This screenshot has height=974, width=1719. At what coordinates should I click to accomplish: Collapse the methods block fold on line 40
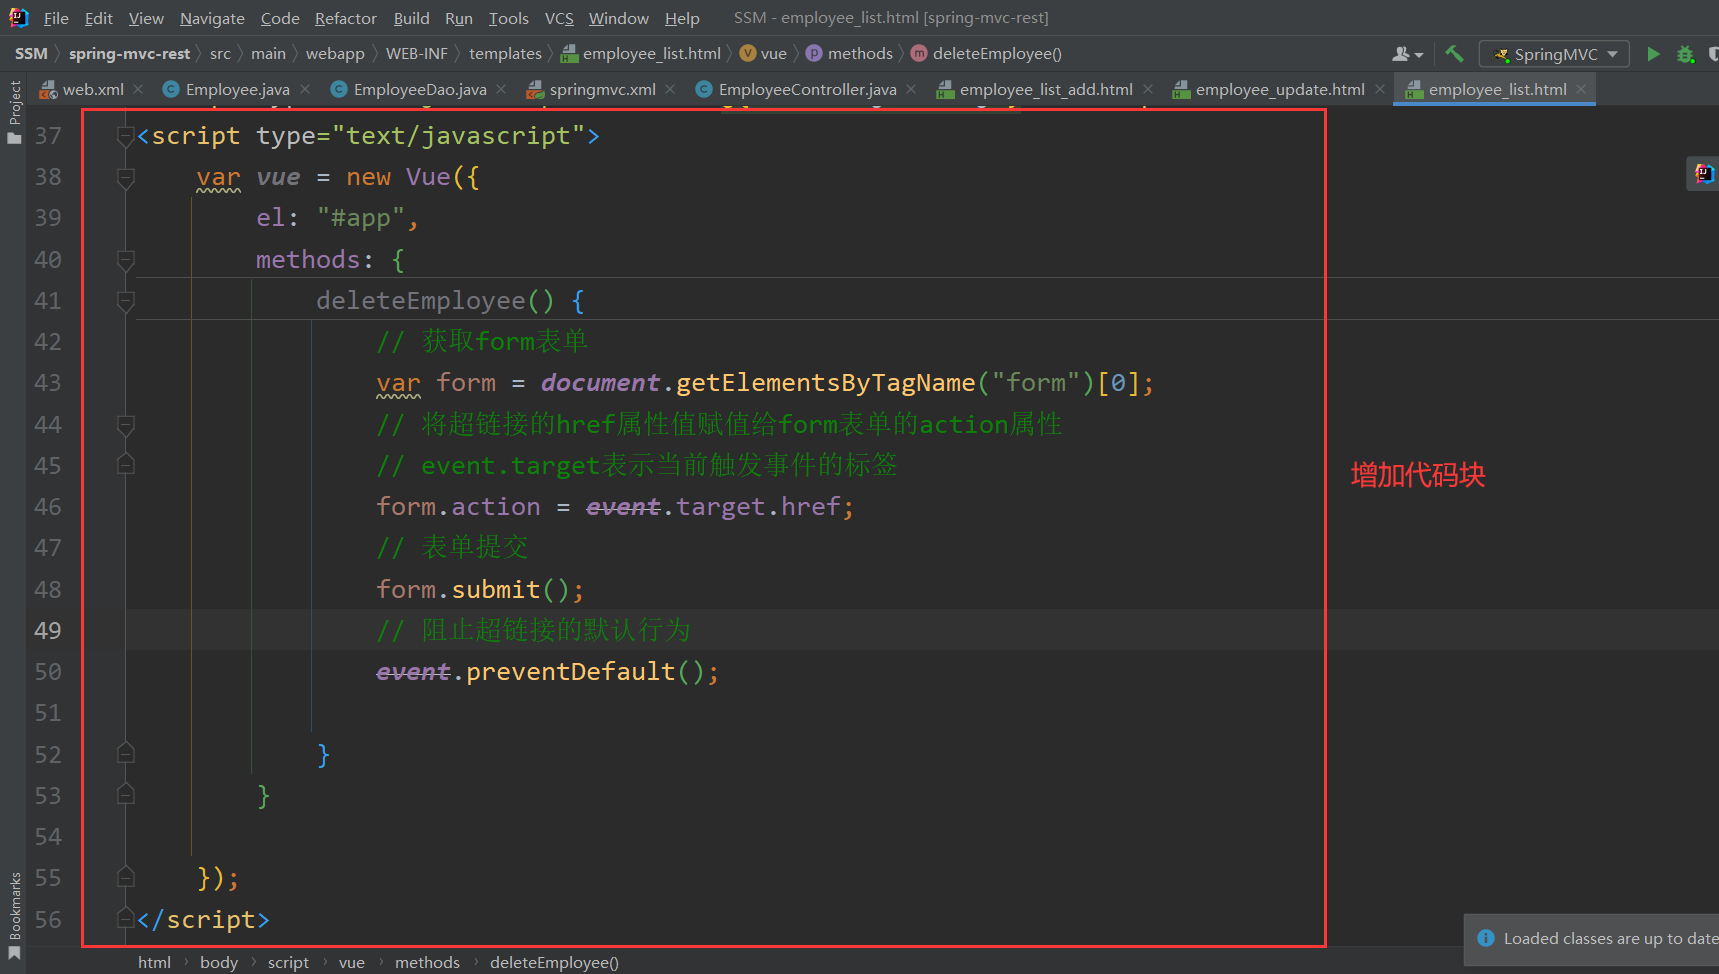125,260
